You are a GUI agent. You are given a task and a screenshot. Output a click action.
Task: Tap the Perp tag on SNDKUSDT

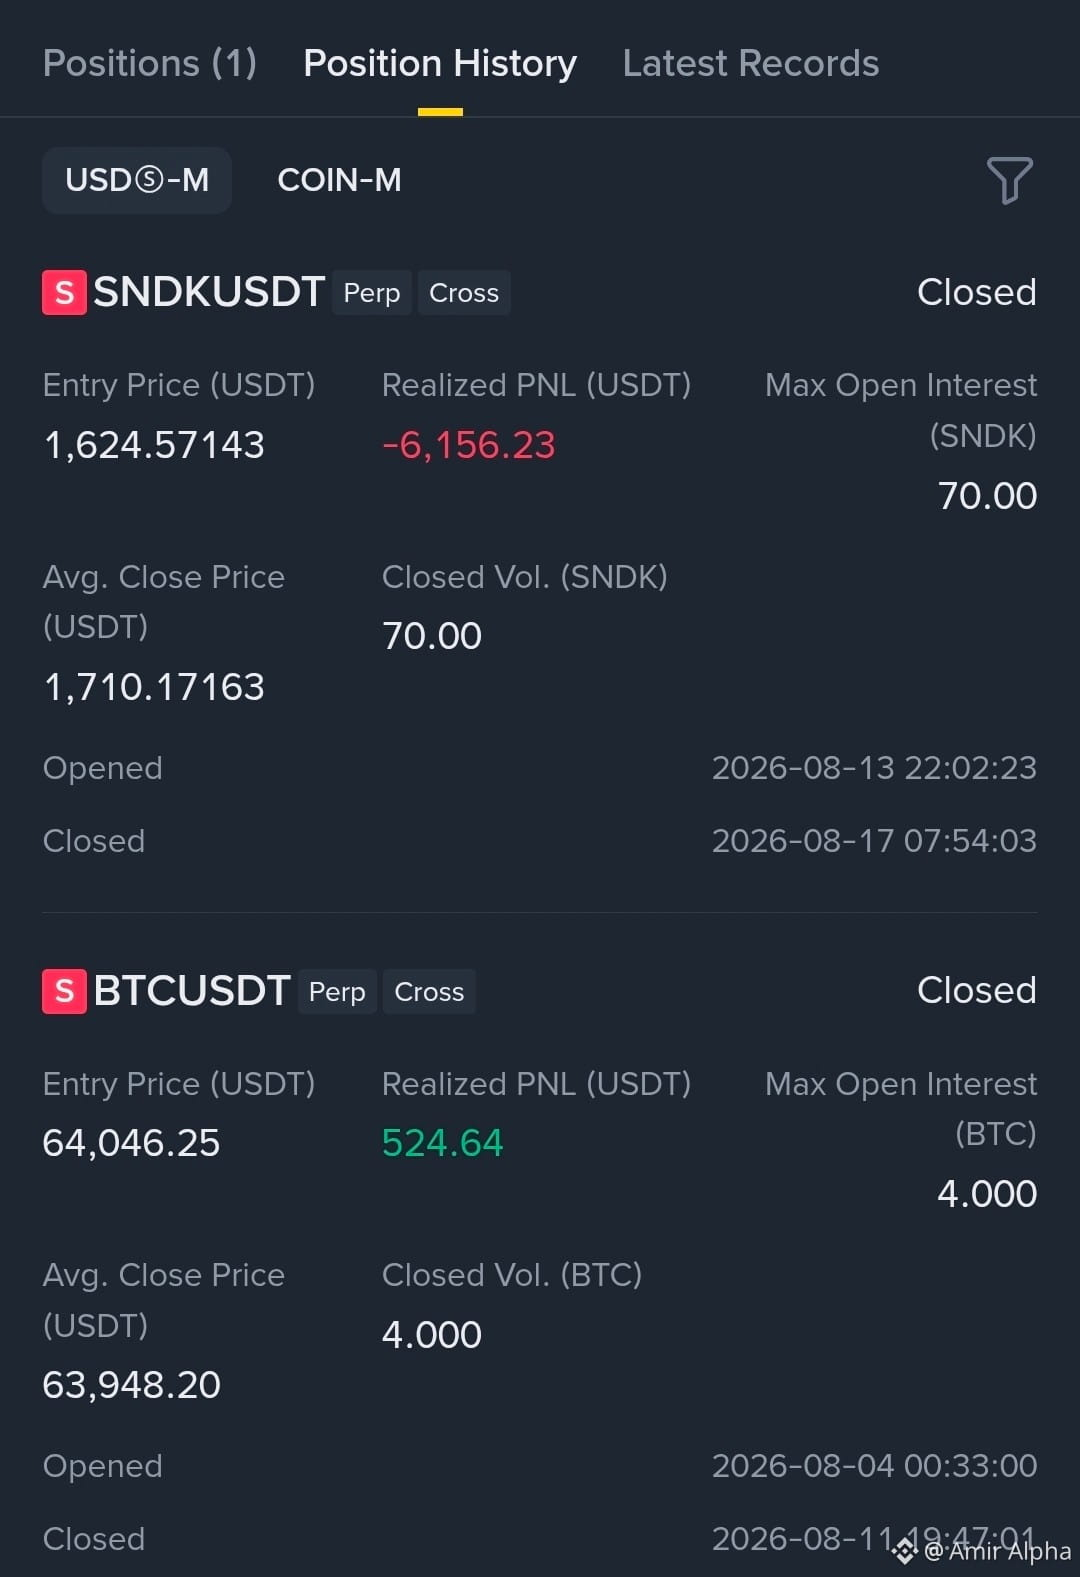coord(372,293)
